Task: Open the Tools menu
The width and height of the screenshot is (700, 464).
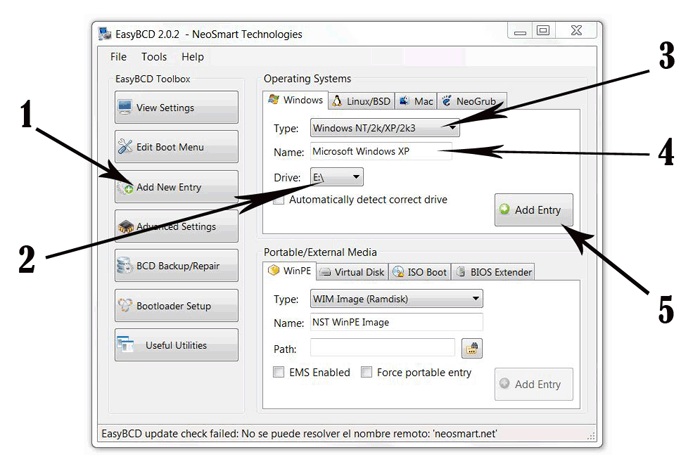Action: pyautogui.click(x=154, y=57)
